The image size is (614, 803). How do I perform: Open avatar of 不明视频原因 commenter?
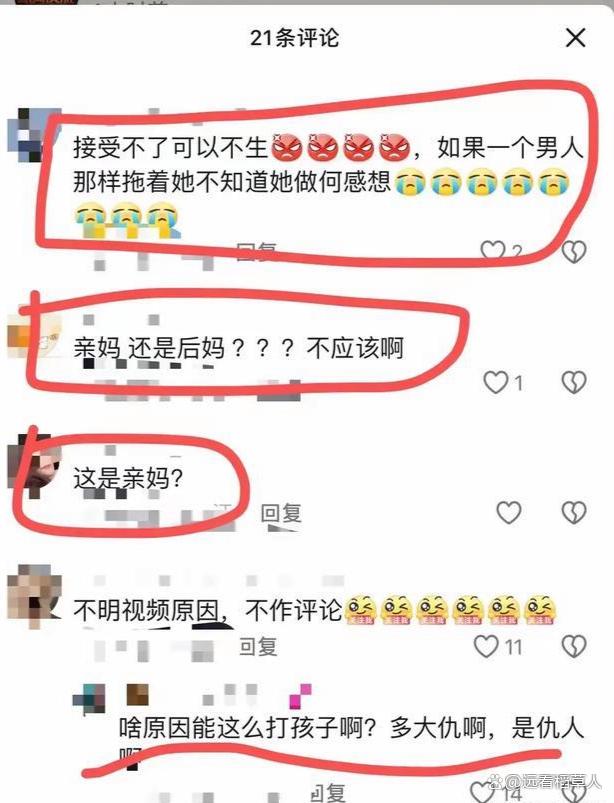point(34,596)
